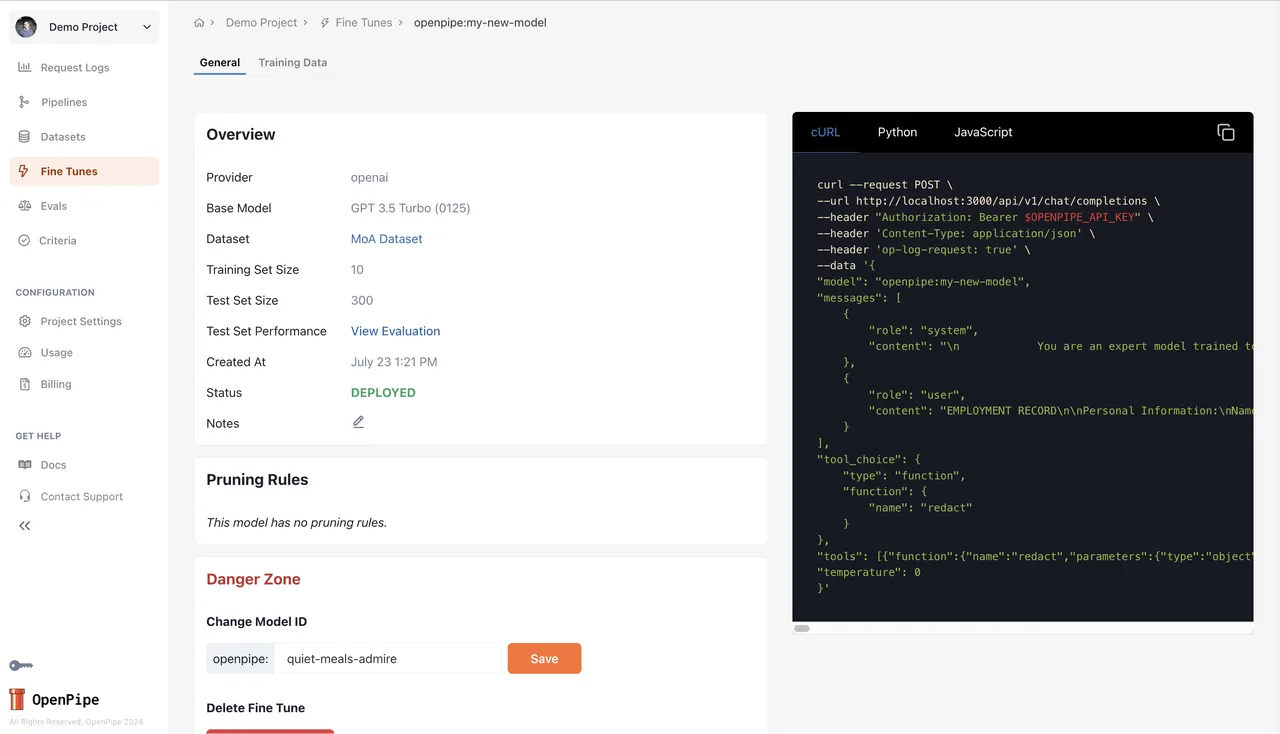
Task: Open Project Settings
Action: coord(84,321)
